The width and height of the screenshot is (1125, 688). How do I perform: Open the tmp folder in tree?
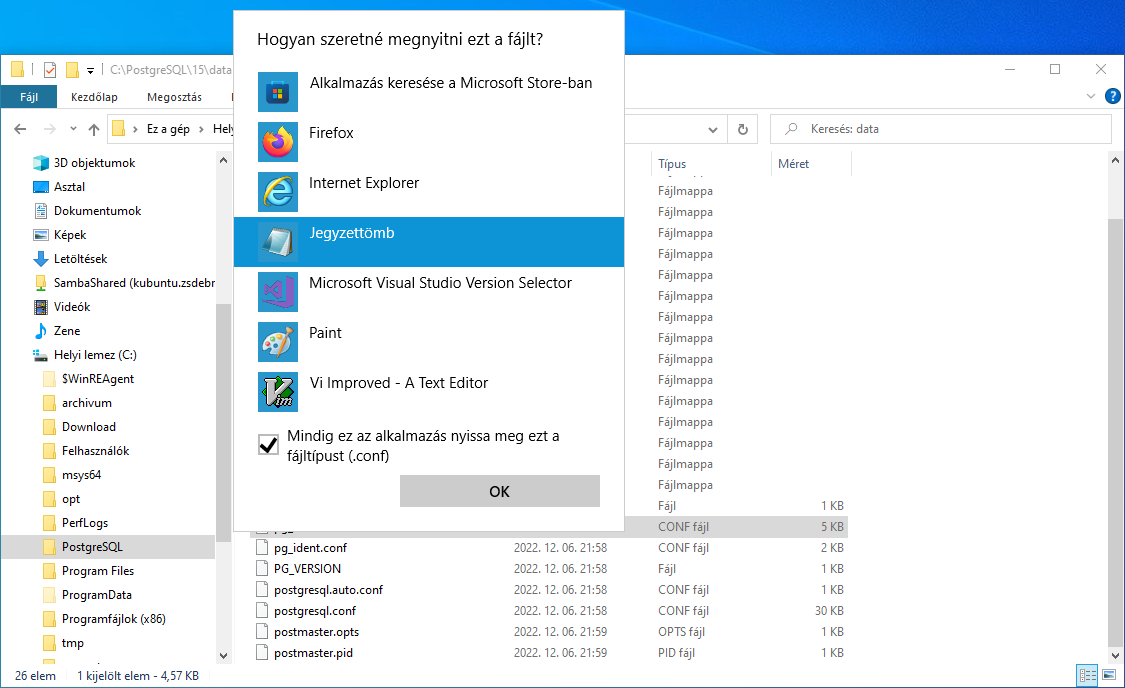tap(72, 643)
